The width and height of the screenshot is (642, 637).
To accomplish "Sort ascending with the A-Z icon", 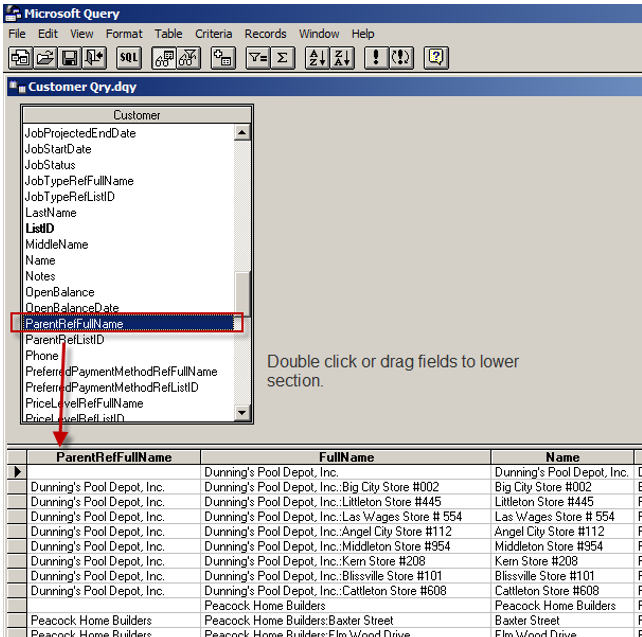I will pyautogui.click(x=316, y=58).
